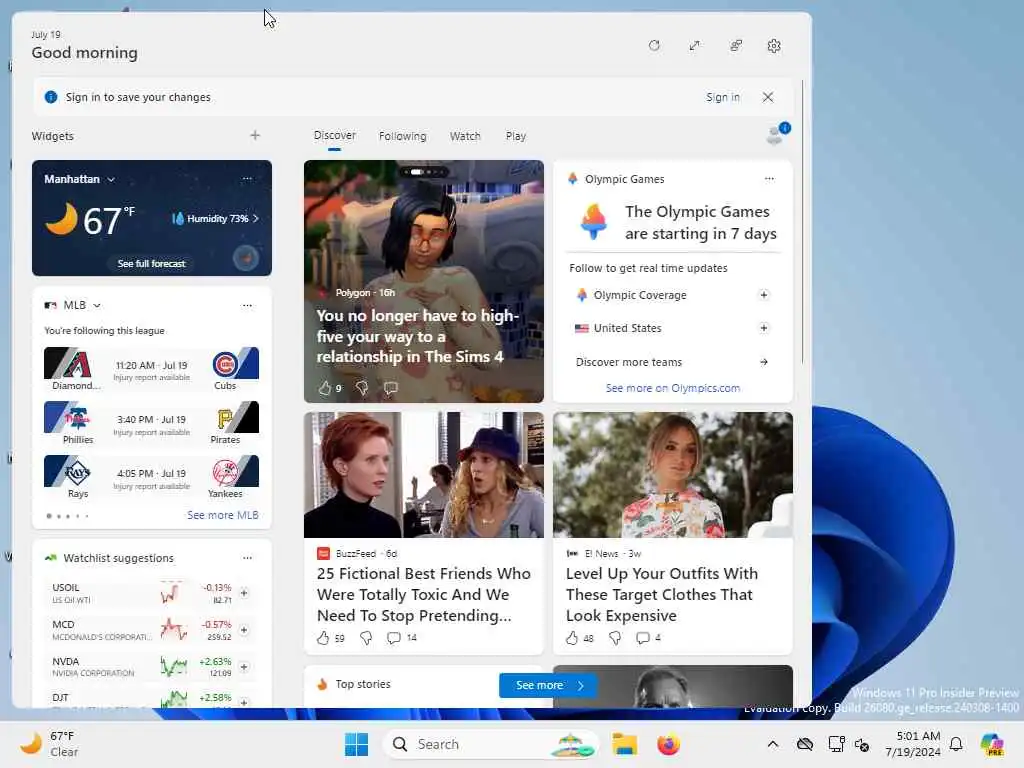This screenshot has width=1024, height=768.
Task: Like the BuzzFeed Best Friends article
Action: (x=323, y=637)
